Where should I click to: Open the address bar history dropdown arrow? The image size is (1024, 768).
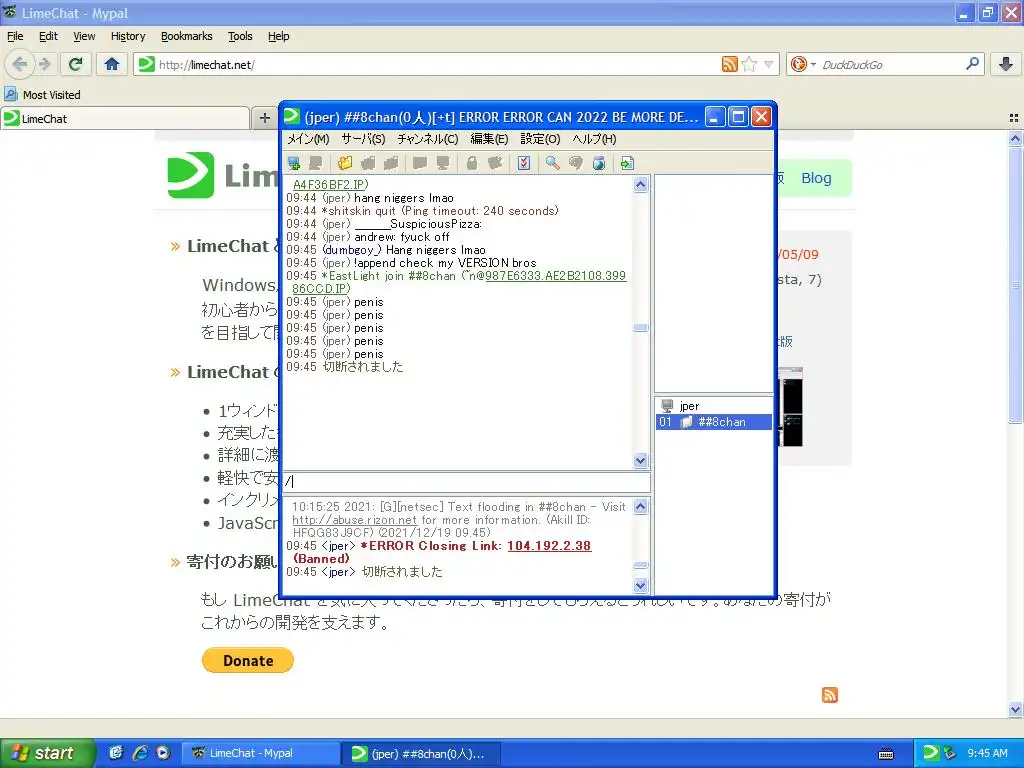click(769, 64)
